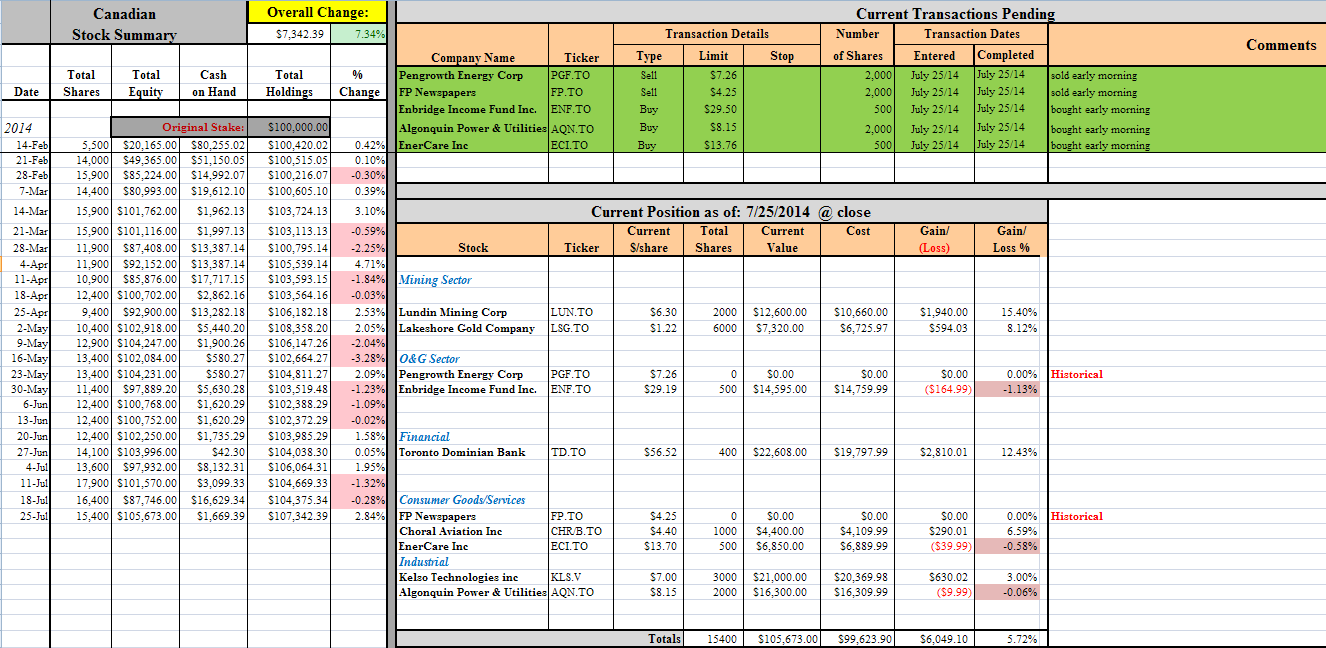Click the "Current Position as of: 7/25/2014" heading
This screenshot has width=1326, height=648.
(730, 212)
